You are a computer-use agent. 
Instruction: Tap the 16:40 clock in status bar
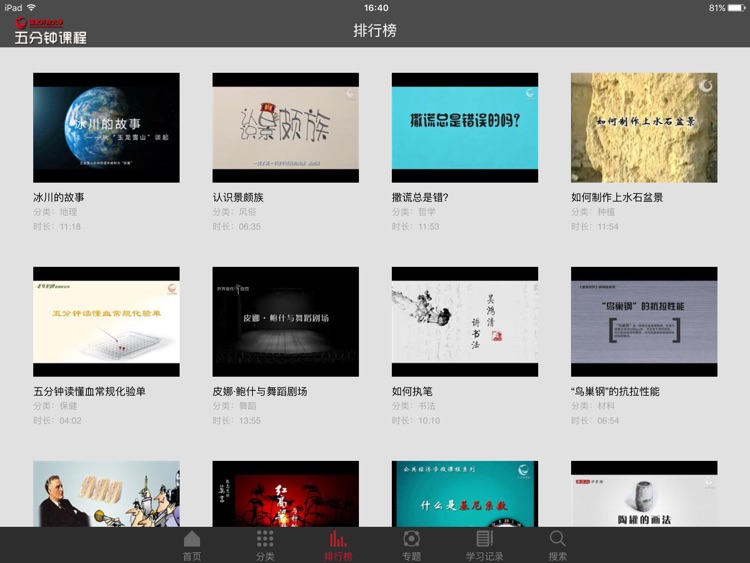click(376, 8)
